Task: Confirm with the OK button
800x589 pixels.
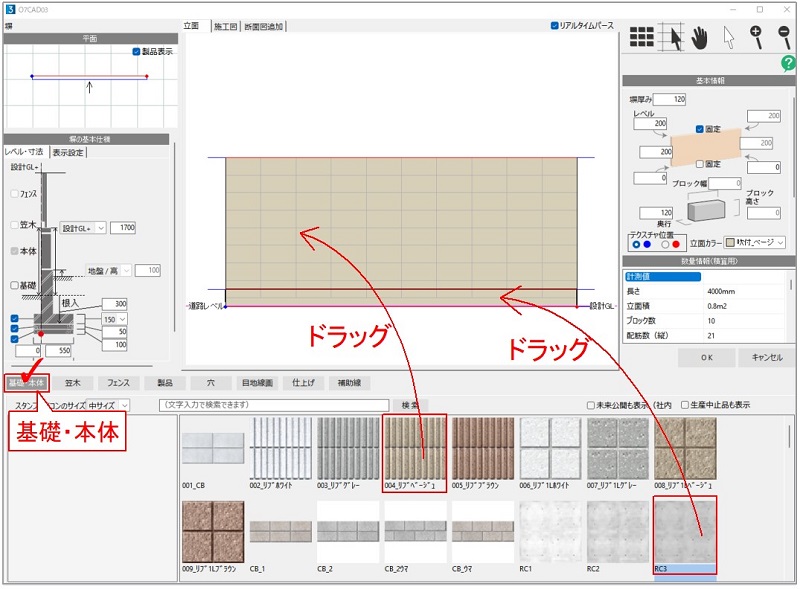Action: pos(707,358)
